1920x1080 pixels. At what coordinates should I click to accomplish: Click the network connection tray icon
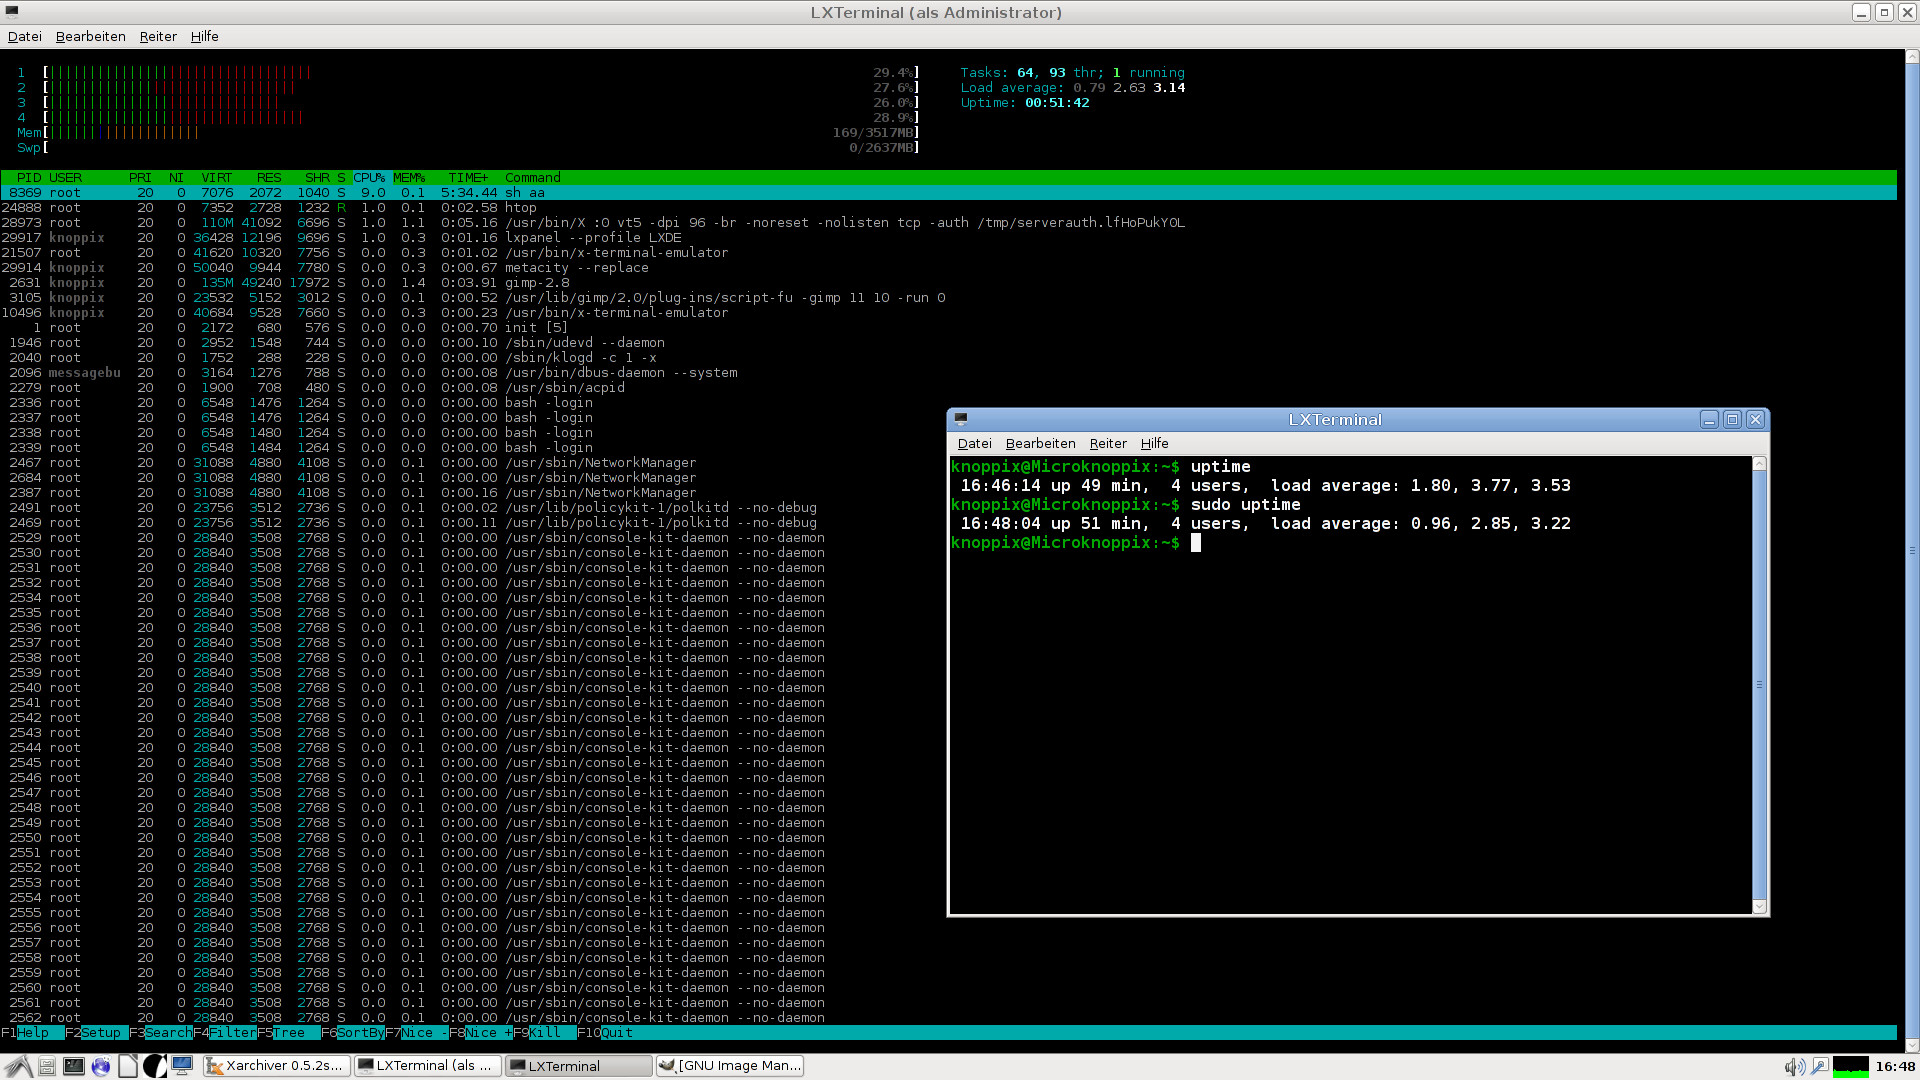pos(1820,1066)
